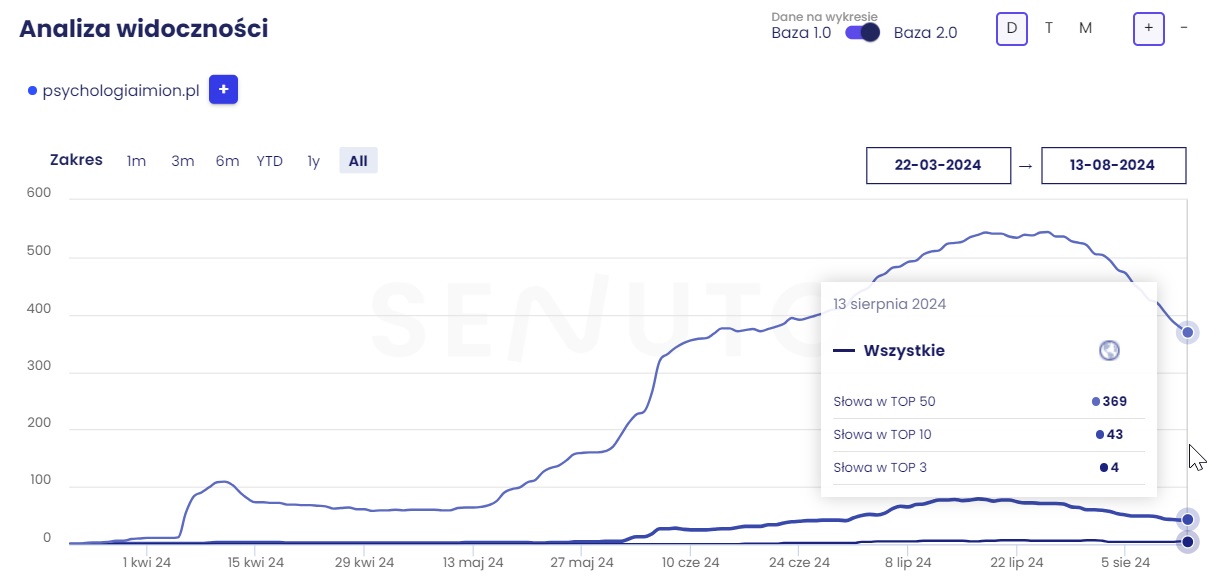
Task: Select the All range option
Action: 358,161
